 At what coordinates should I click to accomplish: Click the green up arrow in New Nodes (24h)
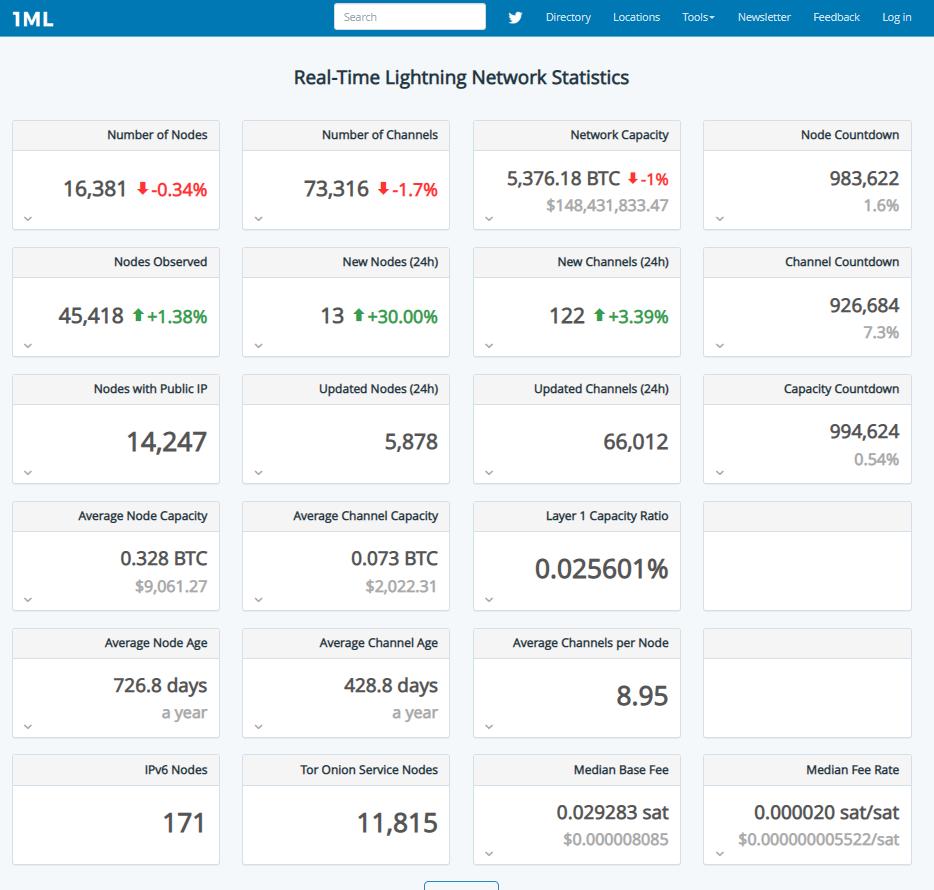click(x=358, y=316)
